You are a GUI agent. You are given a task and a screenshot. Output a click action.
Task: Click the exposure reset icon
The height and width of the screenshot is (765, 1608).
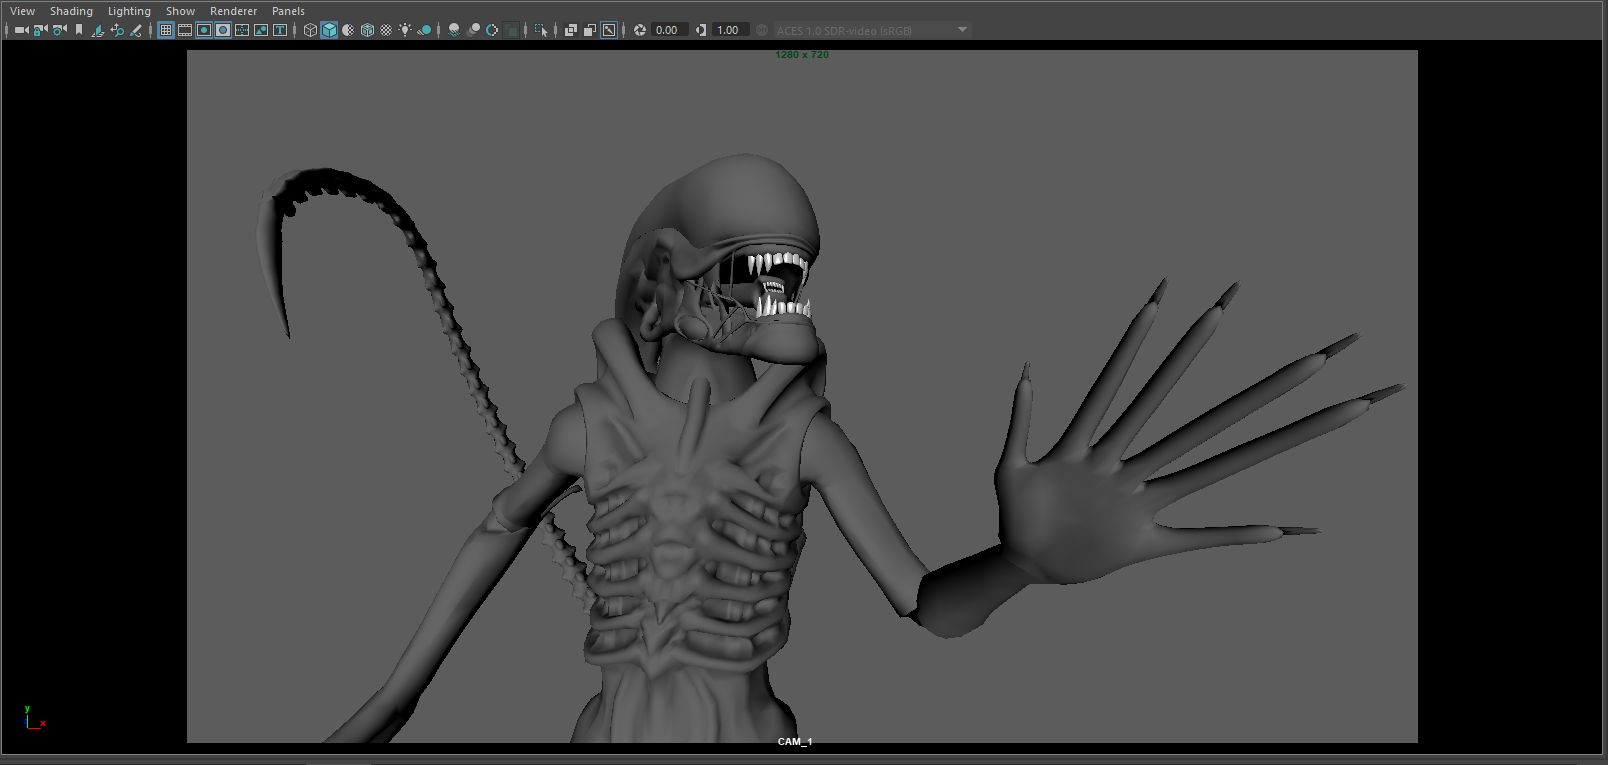640,30
